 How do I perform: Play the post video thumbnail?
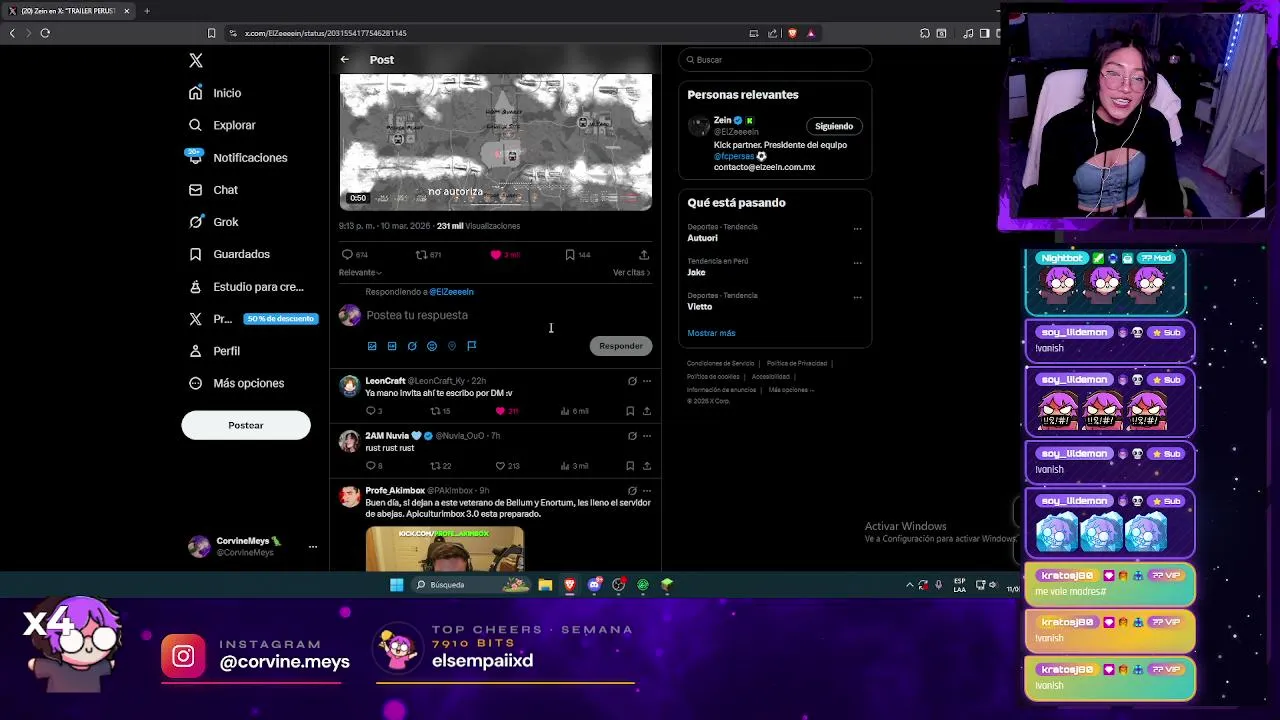pyautogui.click(x=496, y=142)
